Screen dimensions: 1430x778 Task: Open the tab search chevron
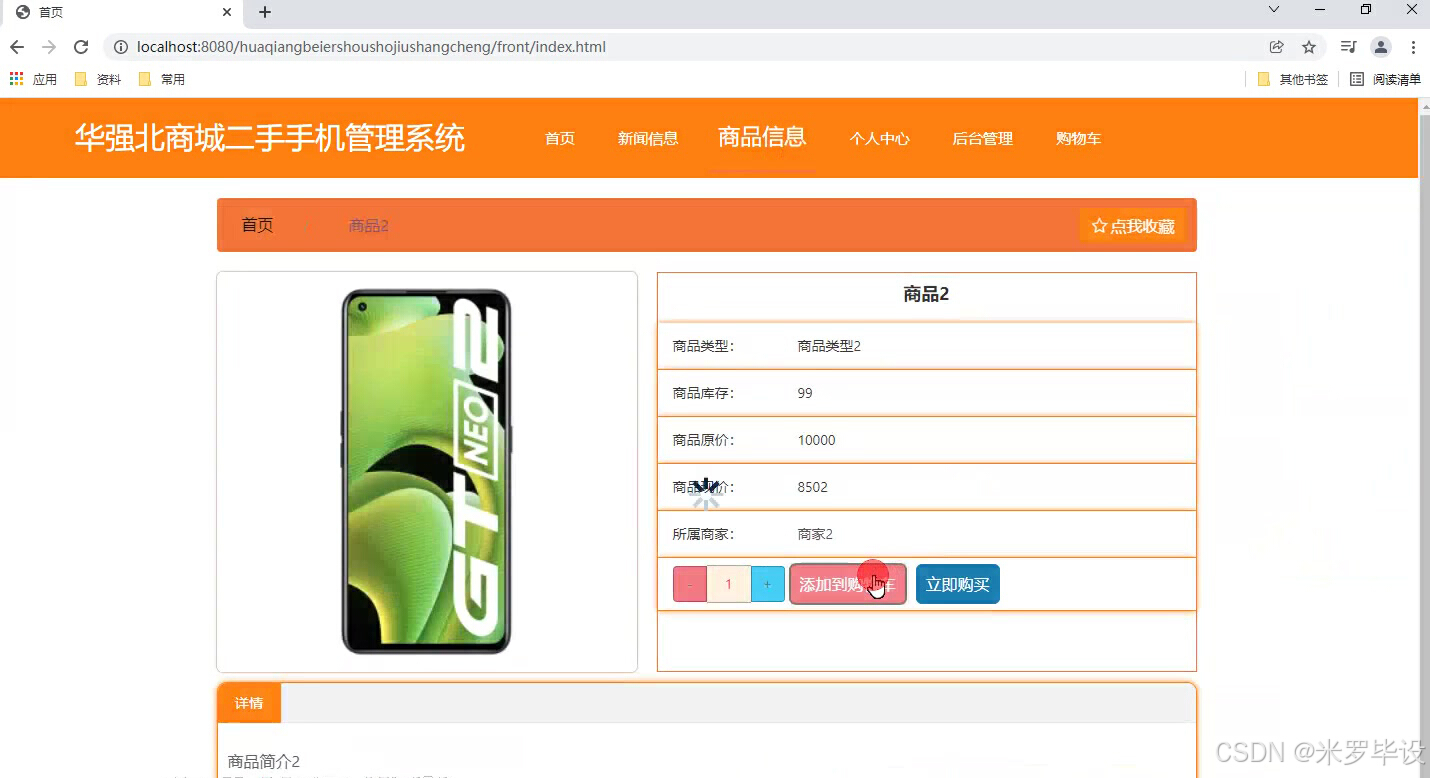point(1274,10)
